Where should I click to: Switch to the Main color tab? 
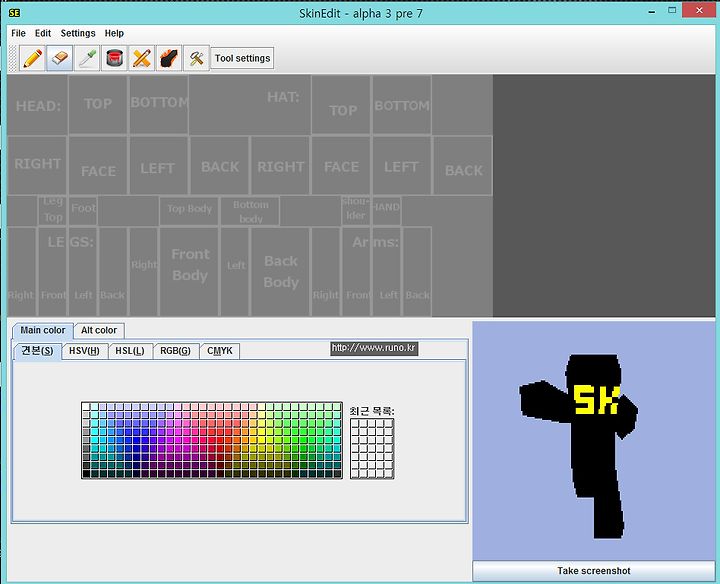click(43, 330)
